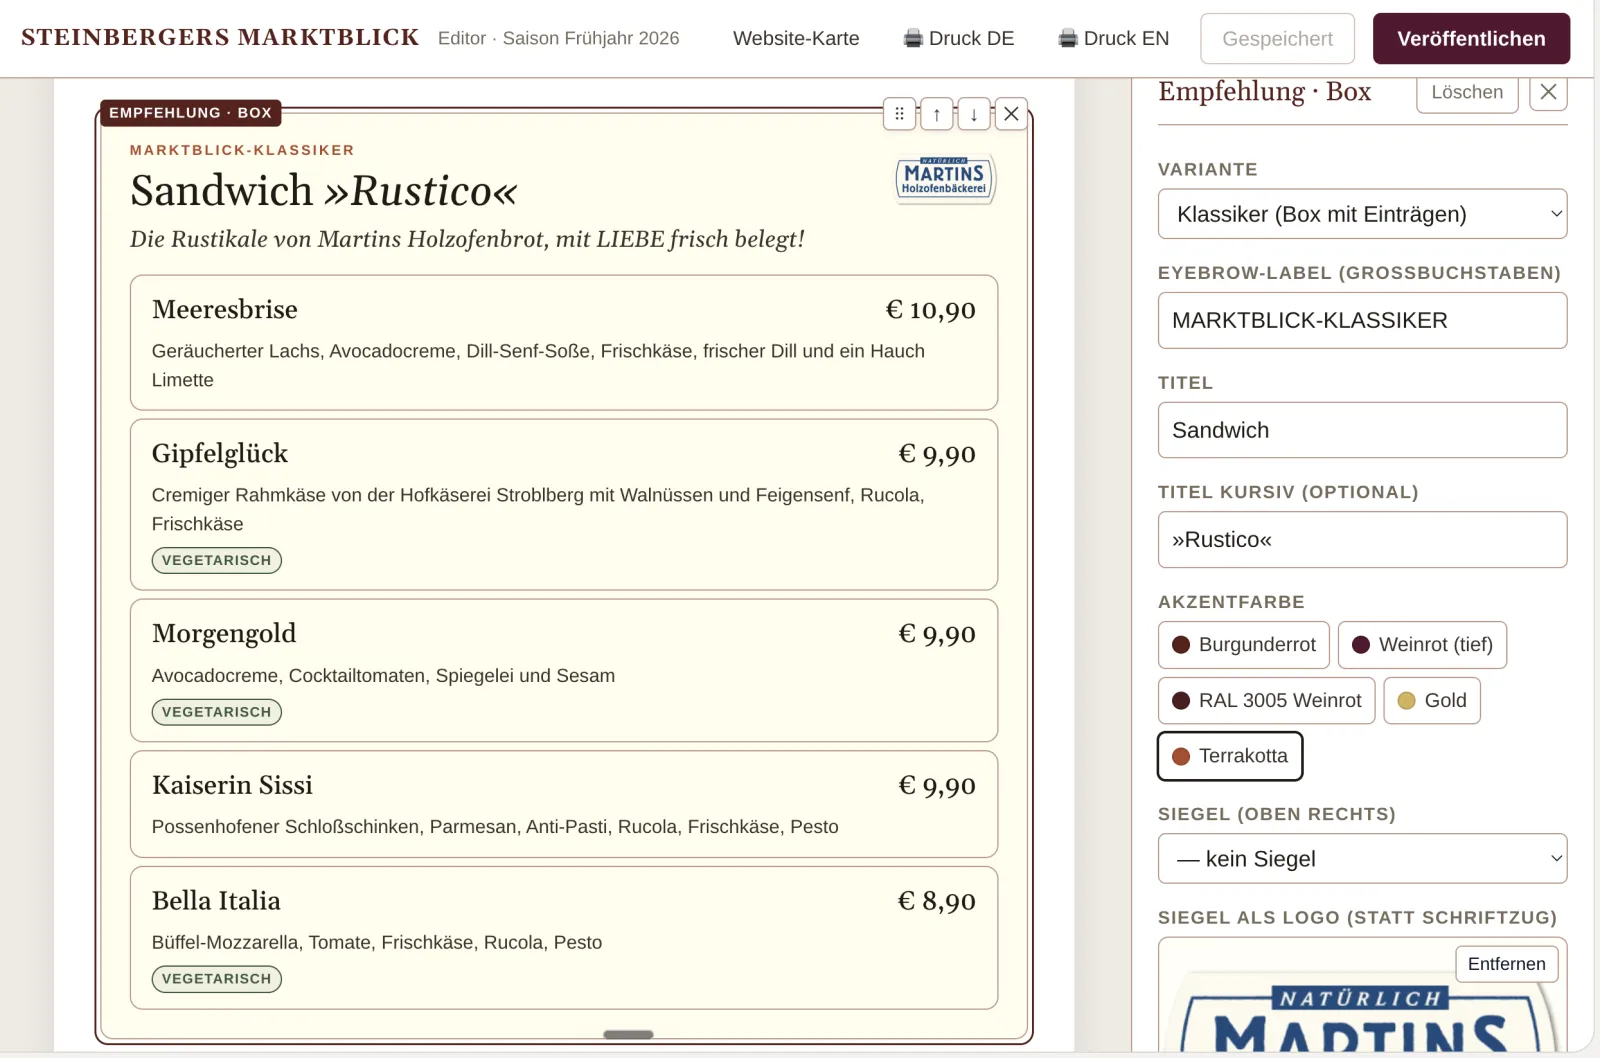Click the Morgengold description Avocadocreme, Cocktailtomaten
Viewport: 1600px width, 1058px height.
tap(383, 676)
